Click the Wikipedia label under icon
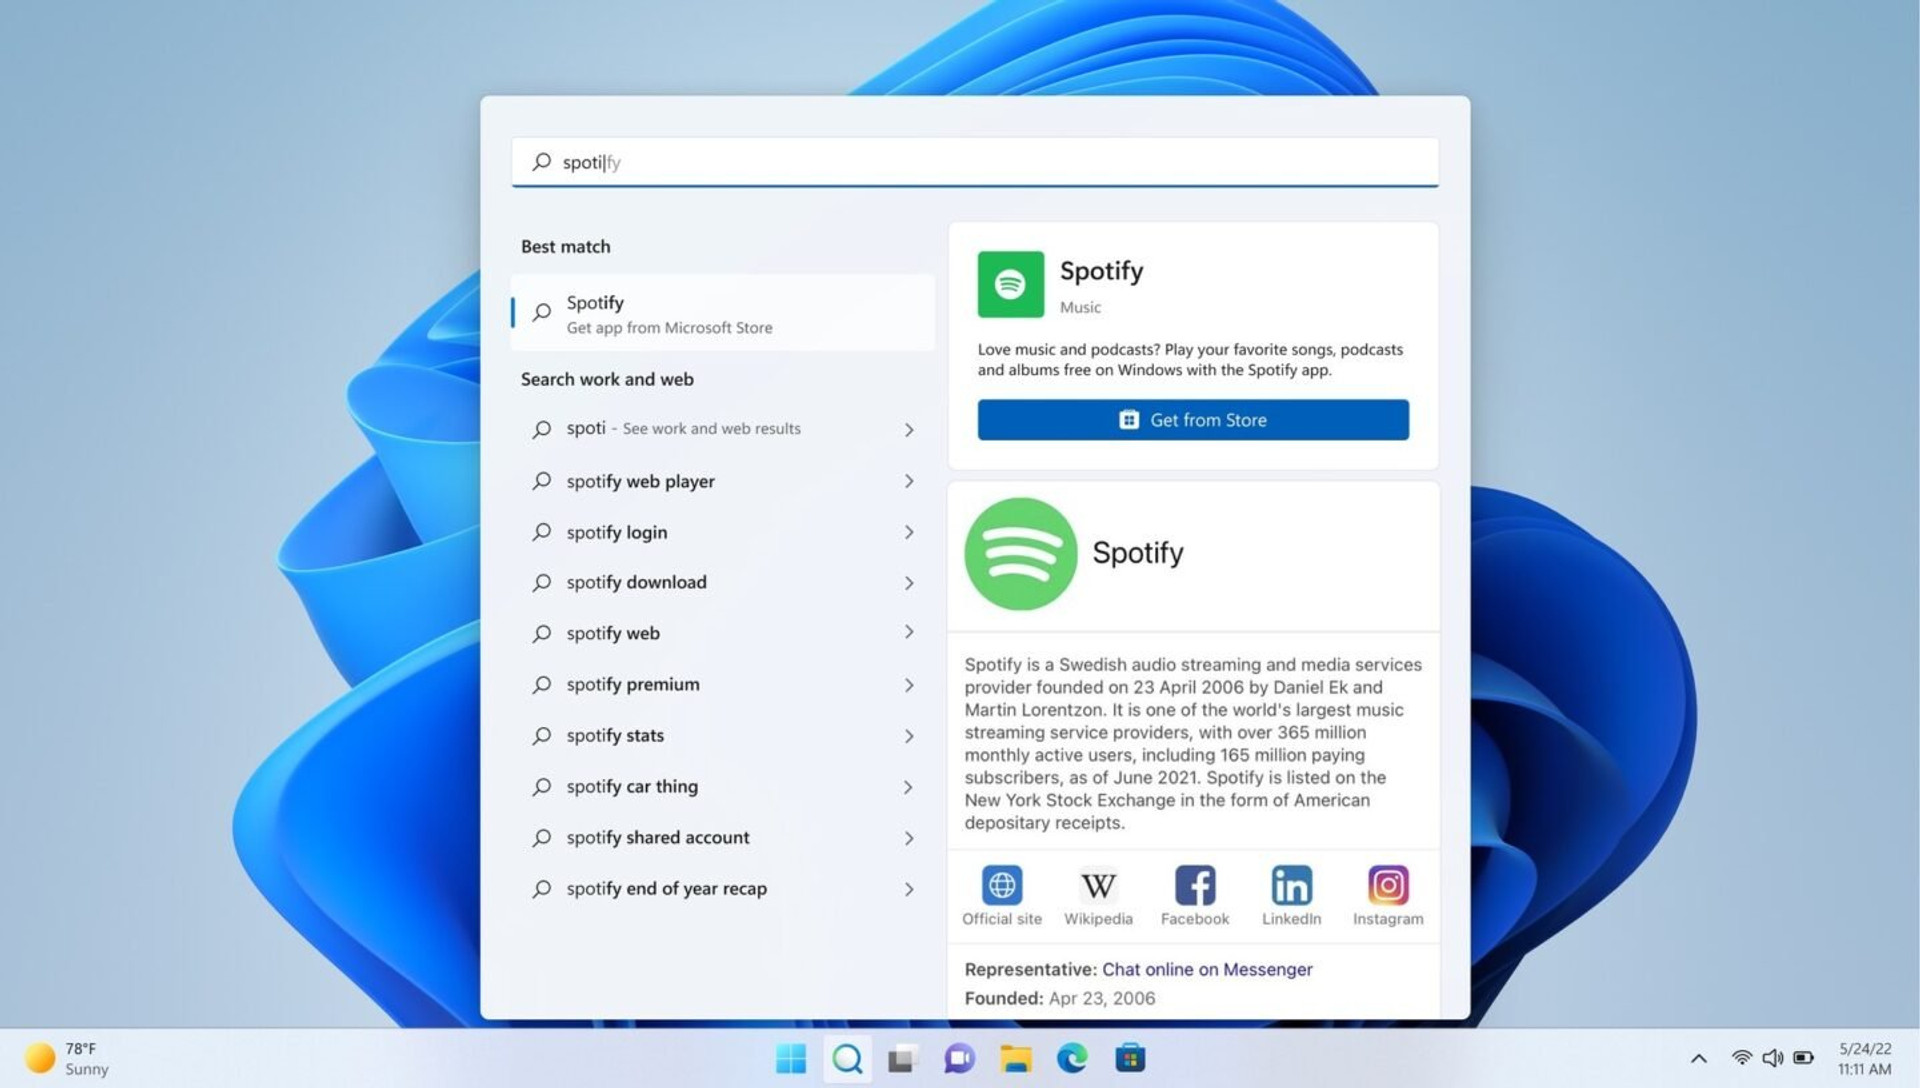 [x=1098, y=918]
